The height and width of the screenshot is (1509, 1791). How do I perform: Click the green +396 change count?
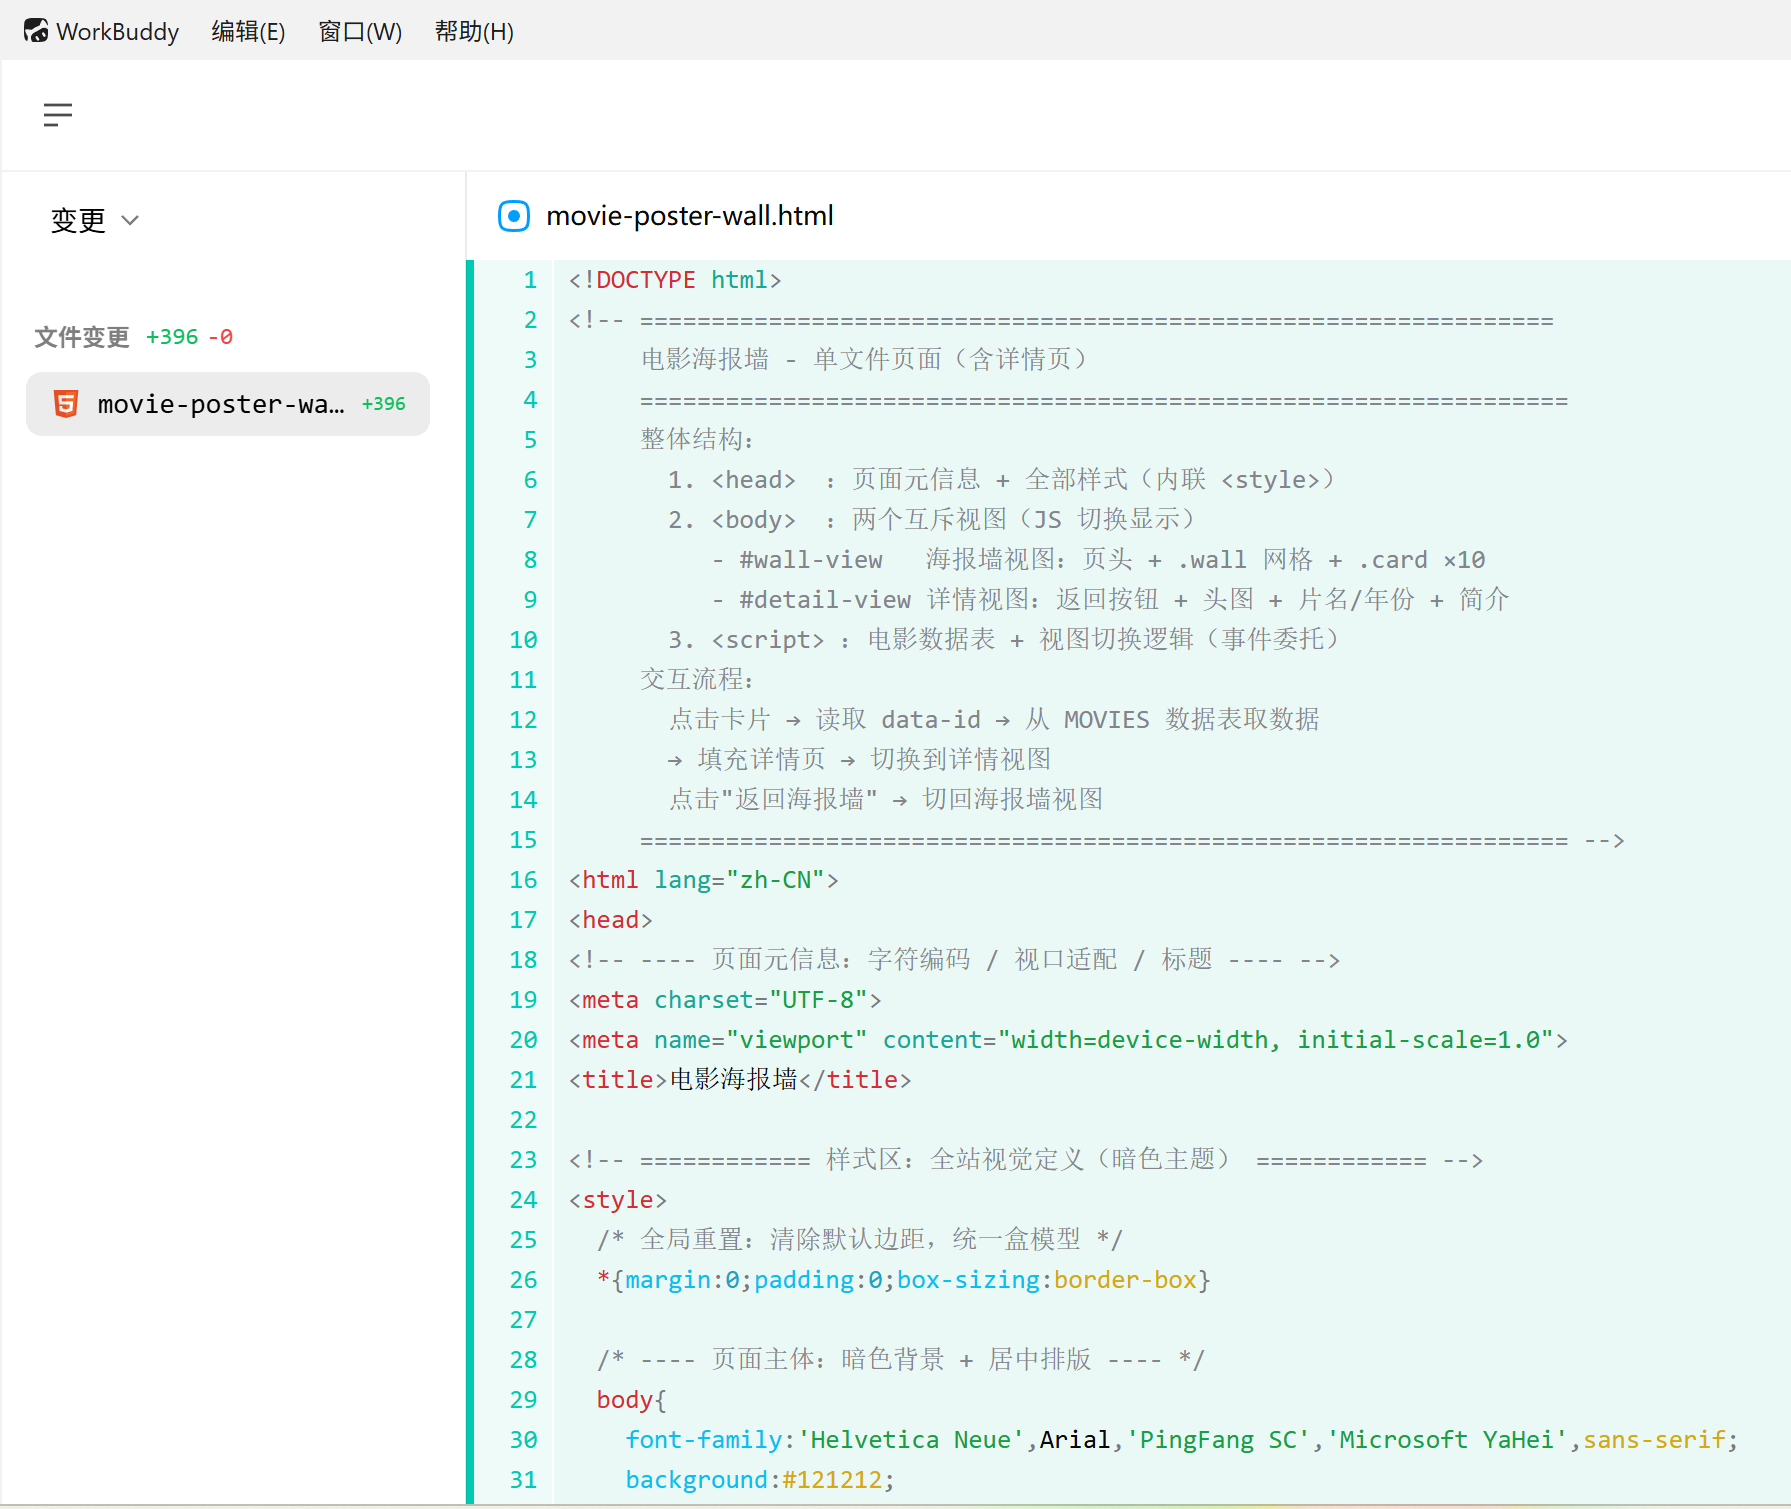click(x=172, y=337)
